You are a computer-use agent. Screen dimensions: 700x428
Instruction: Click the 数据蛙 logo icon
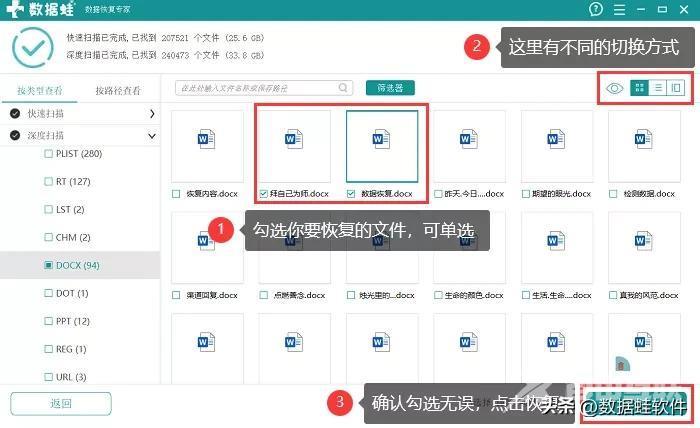tap(15, 9)
